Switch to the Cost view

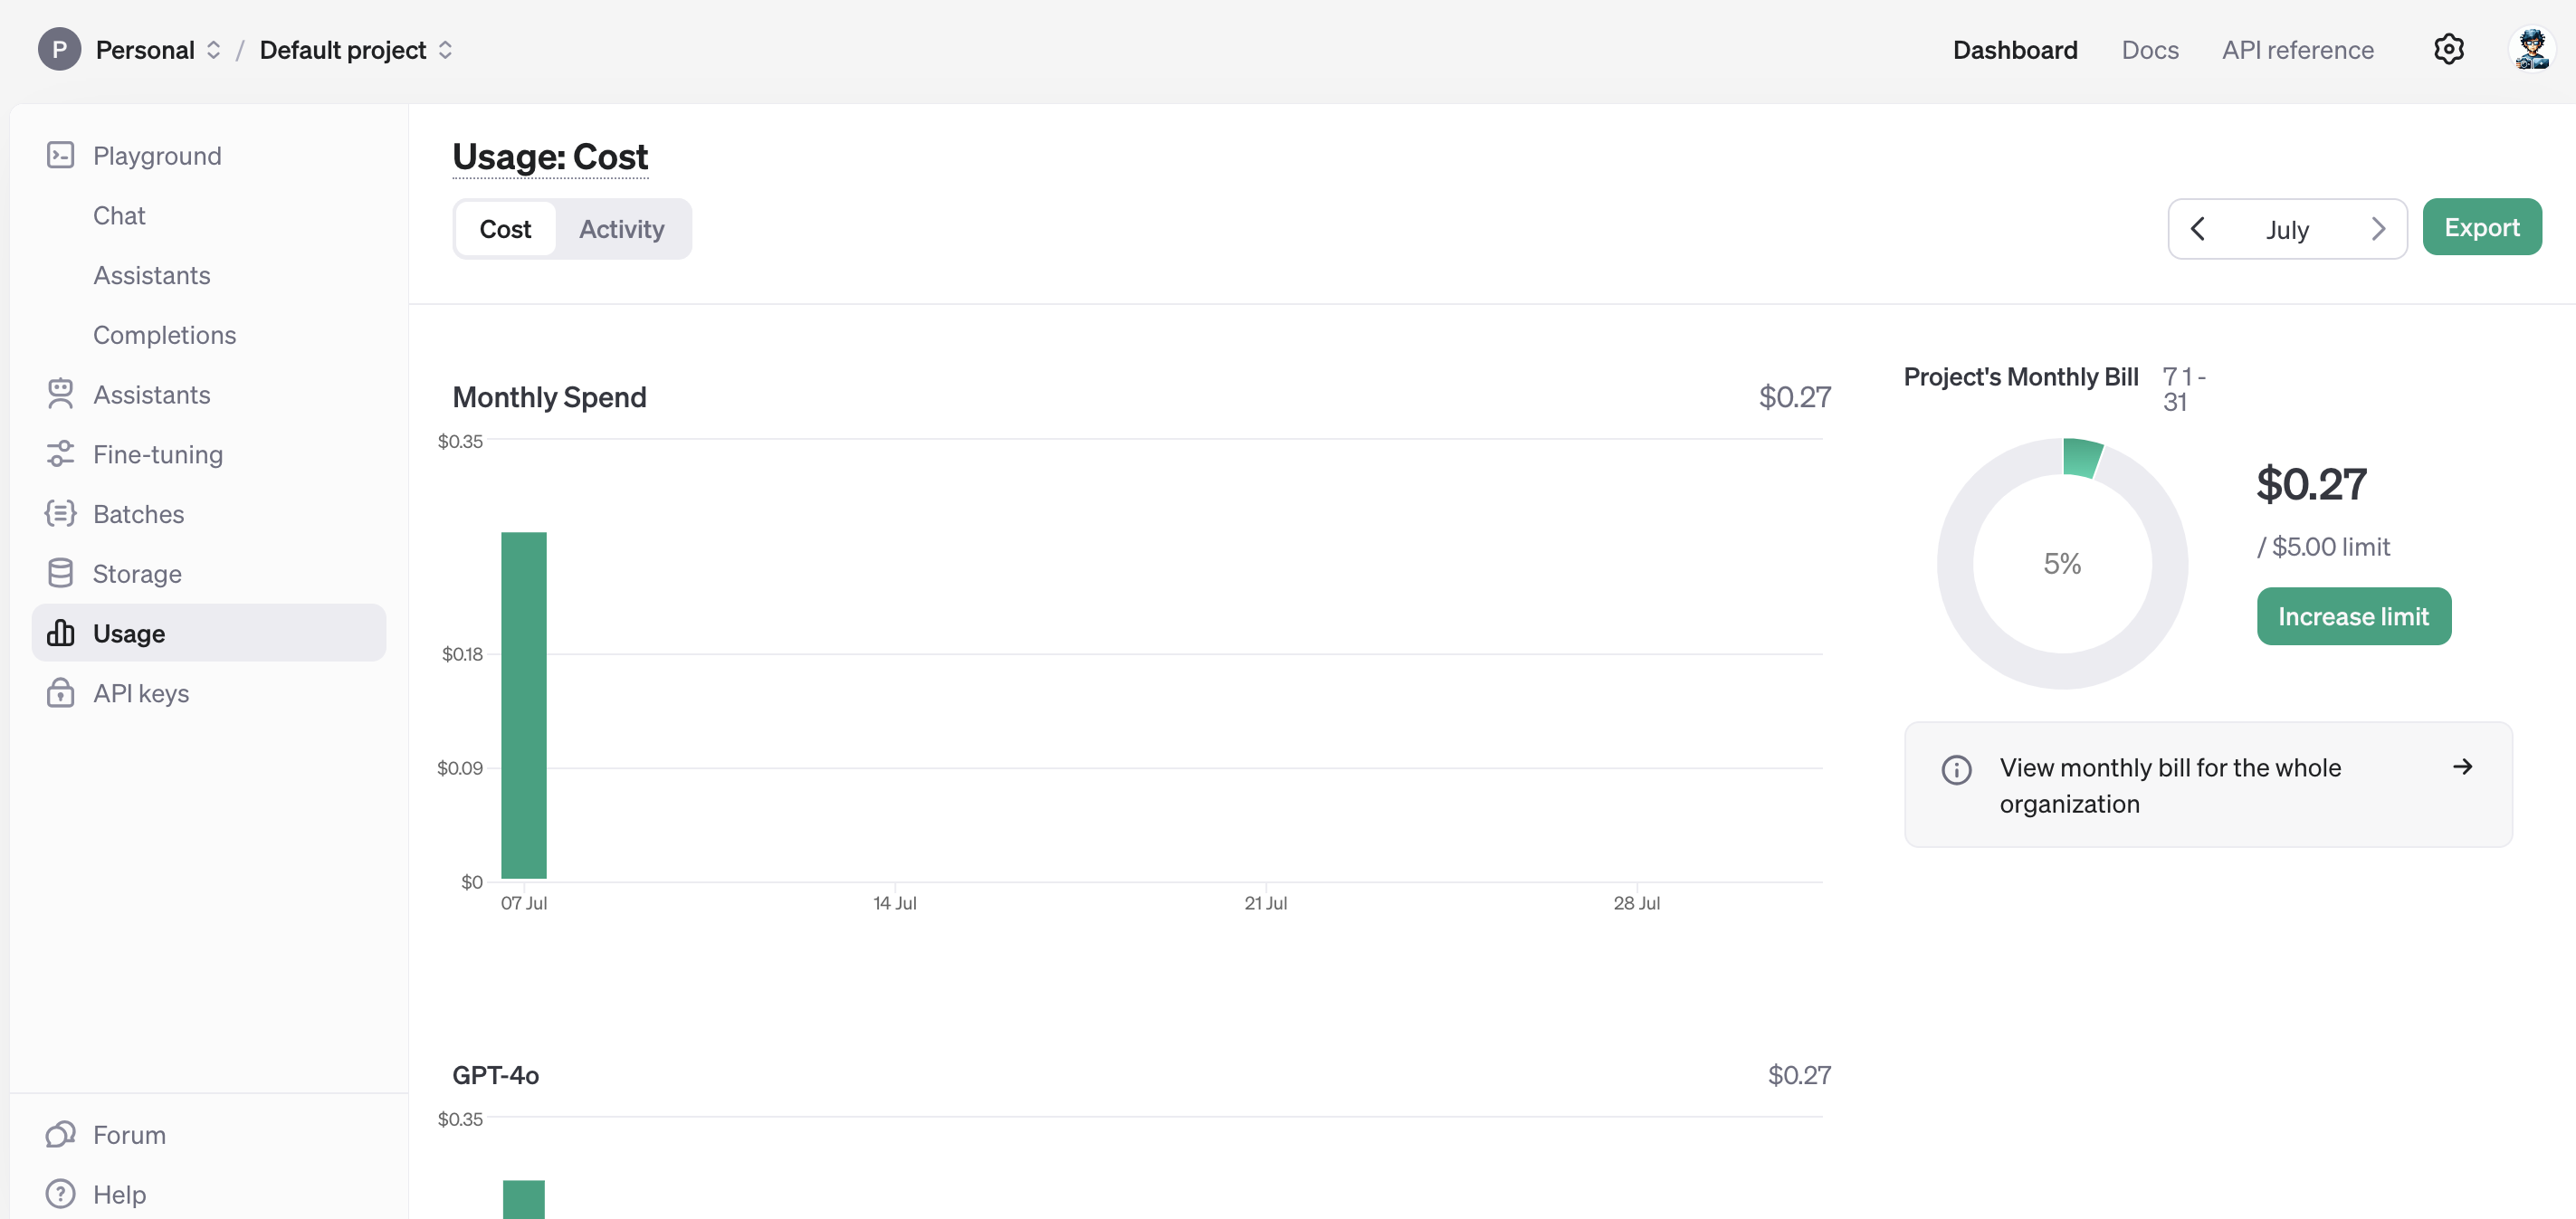505,229
